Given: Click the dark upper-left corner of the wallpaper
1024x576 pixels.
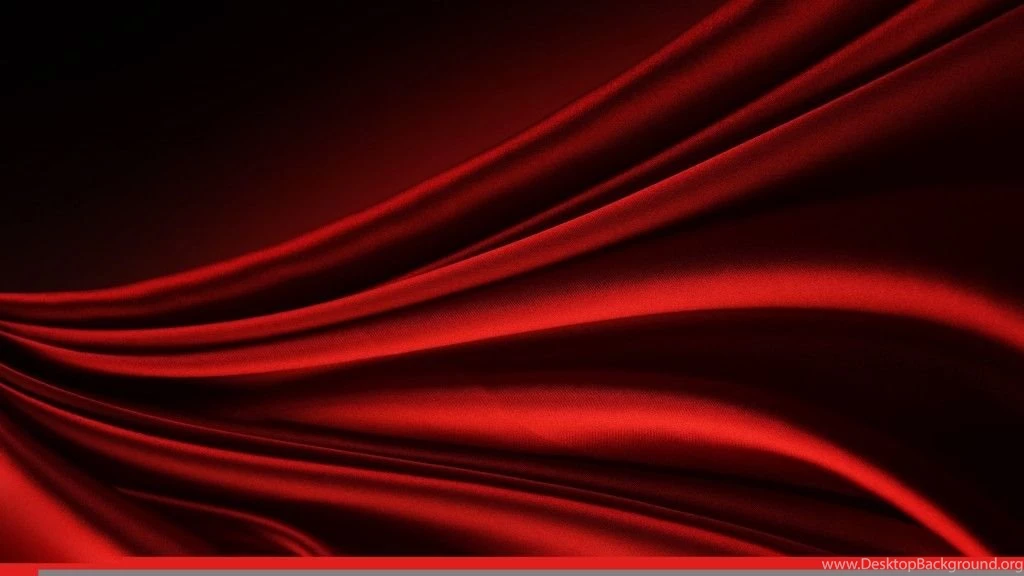Looking at the screenshot, I should click(x=80, y=50).
